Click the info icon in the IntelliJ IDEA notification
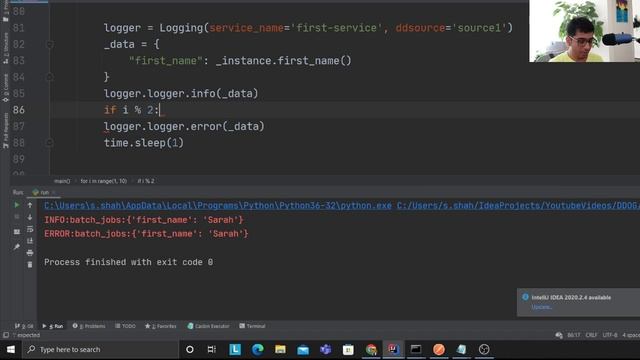This screenshot has height=360, width=640. pyautogui.click(x=525, y=297)
